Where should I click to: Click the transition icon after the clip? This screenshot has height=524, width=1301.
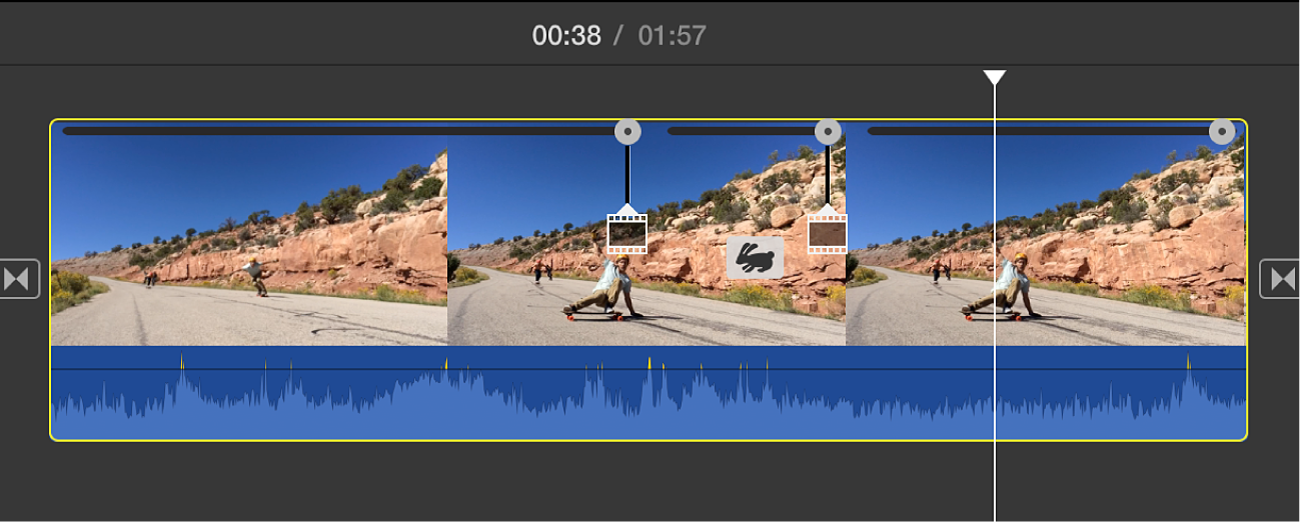point(1280,279)
